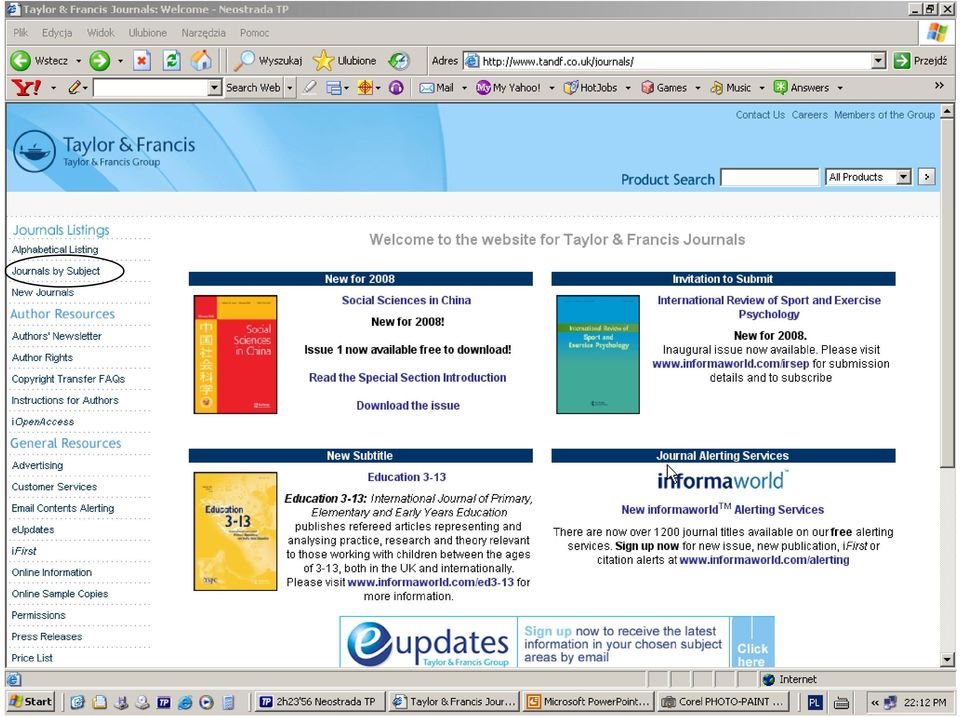This screenshot has width=960, height=717.
Task: Click the green Back (Wstecz) arrow icon
Action: [20, 61]
